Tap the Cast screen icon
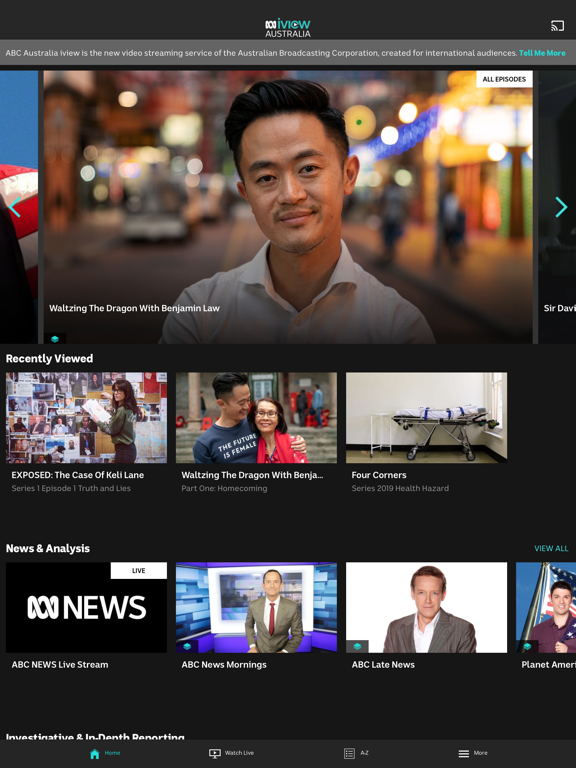Viewport: 576px width, 768px height. [557, 26]
